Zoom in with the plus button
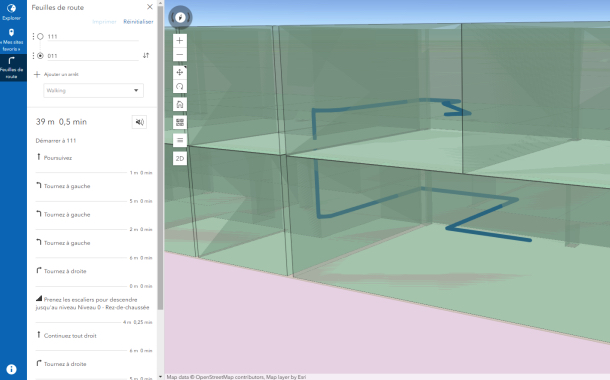Screen dimensions: 610x380 180,40
